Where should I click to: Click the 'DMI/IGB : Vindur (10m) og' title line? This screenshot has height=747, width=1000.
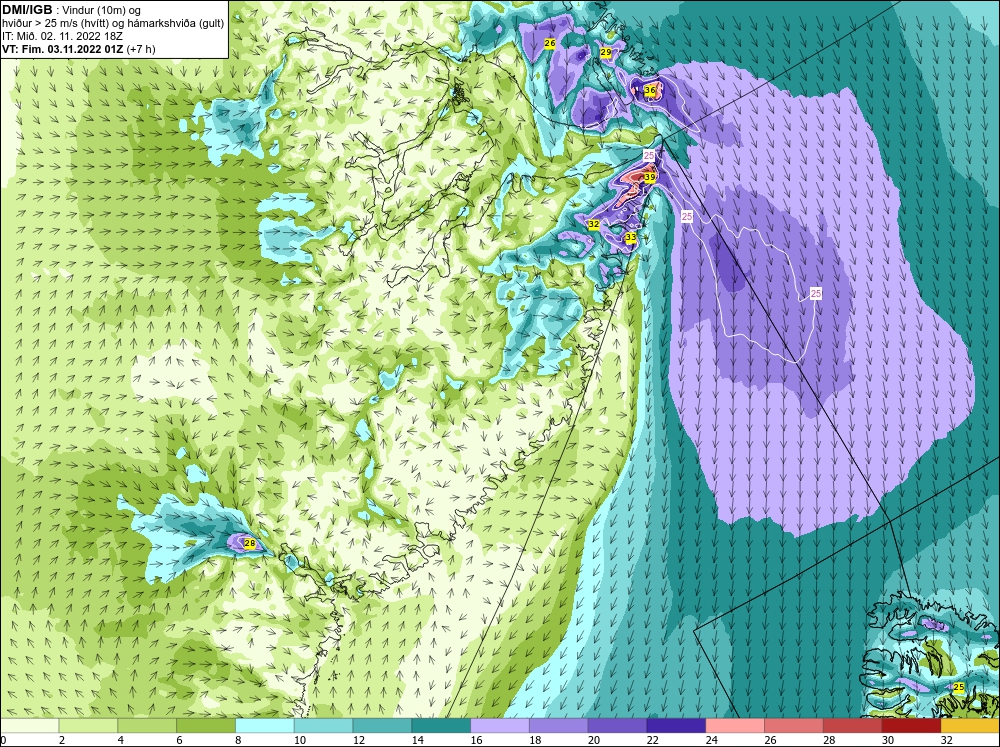(71, 10)
